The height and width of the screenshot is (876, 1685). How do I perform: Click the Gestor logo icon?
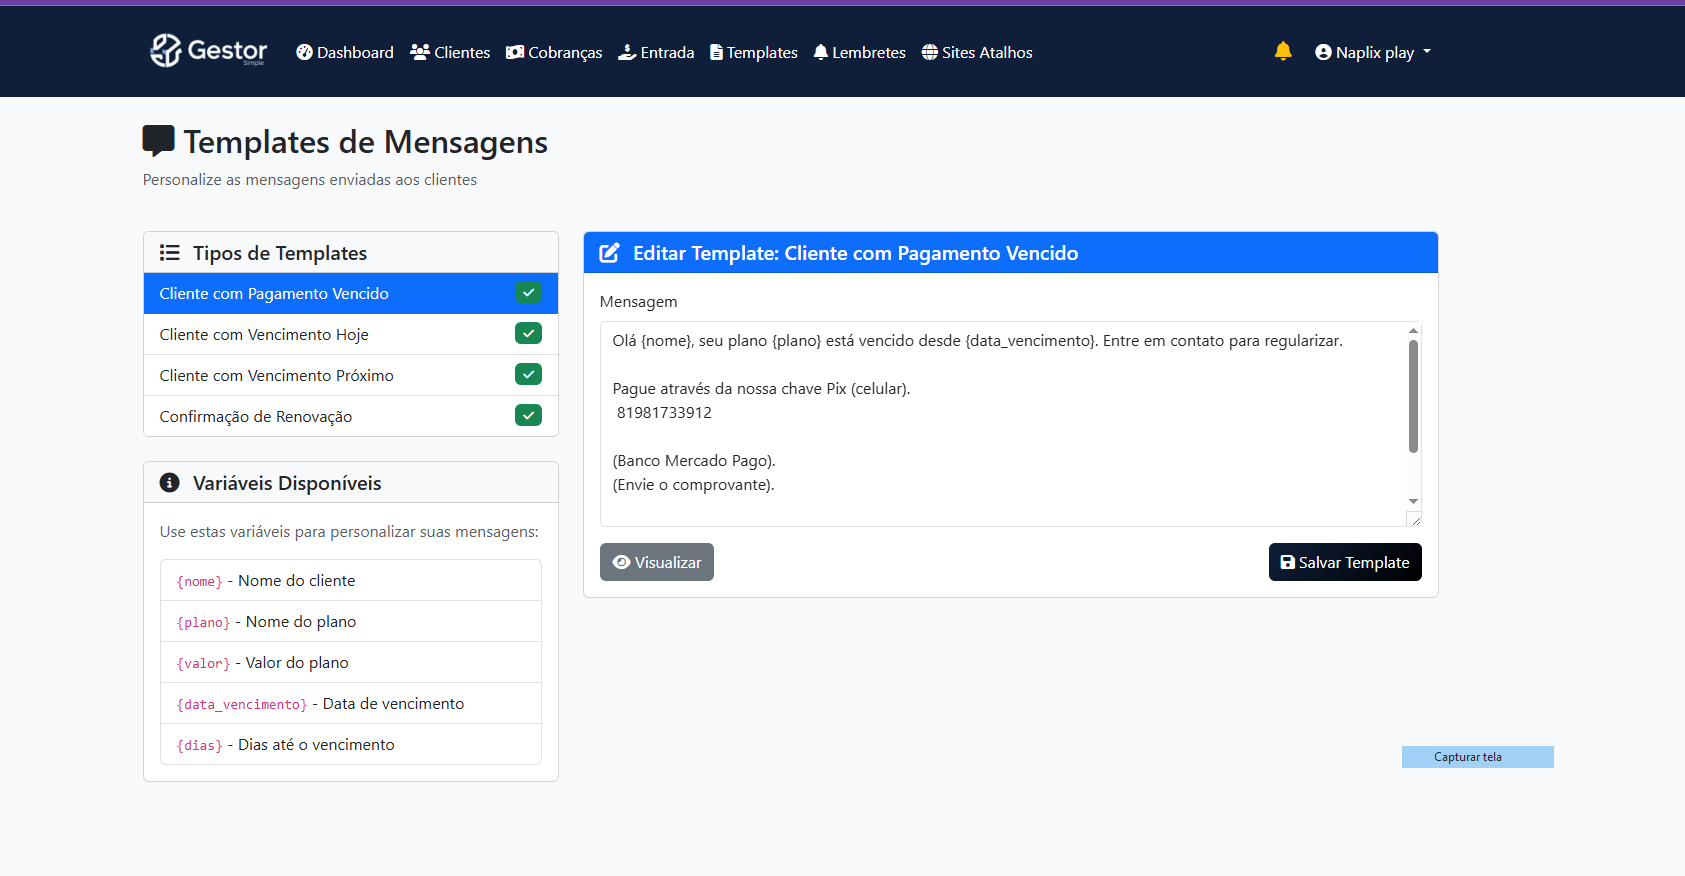[x=166, y=50]
